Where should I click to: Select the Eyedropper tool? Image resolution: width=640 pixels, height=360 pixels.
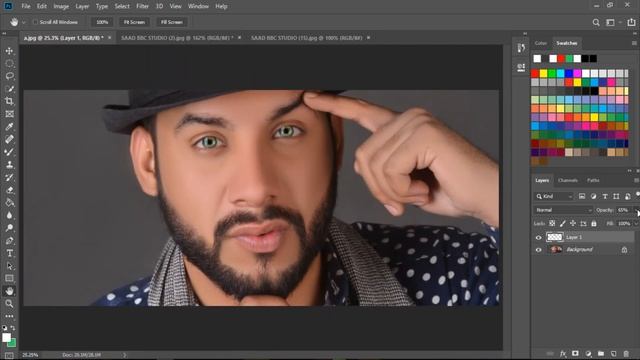point(9,127)
